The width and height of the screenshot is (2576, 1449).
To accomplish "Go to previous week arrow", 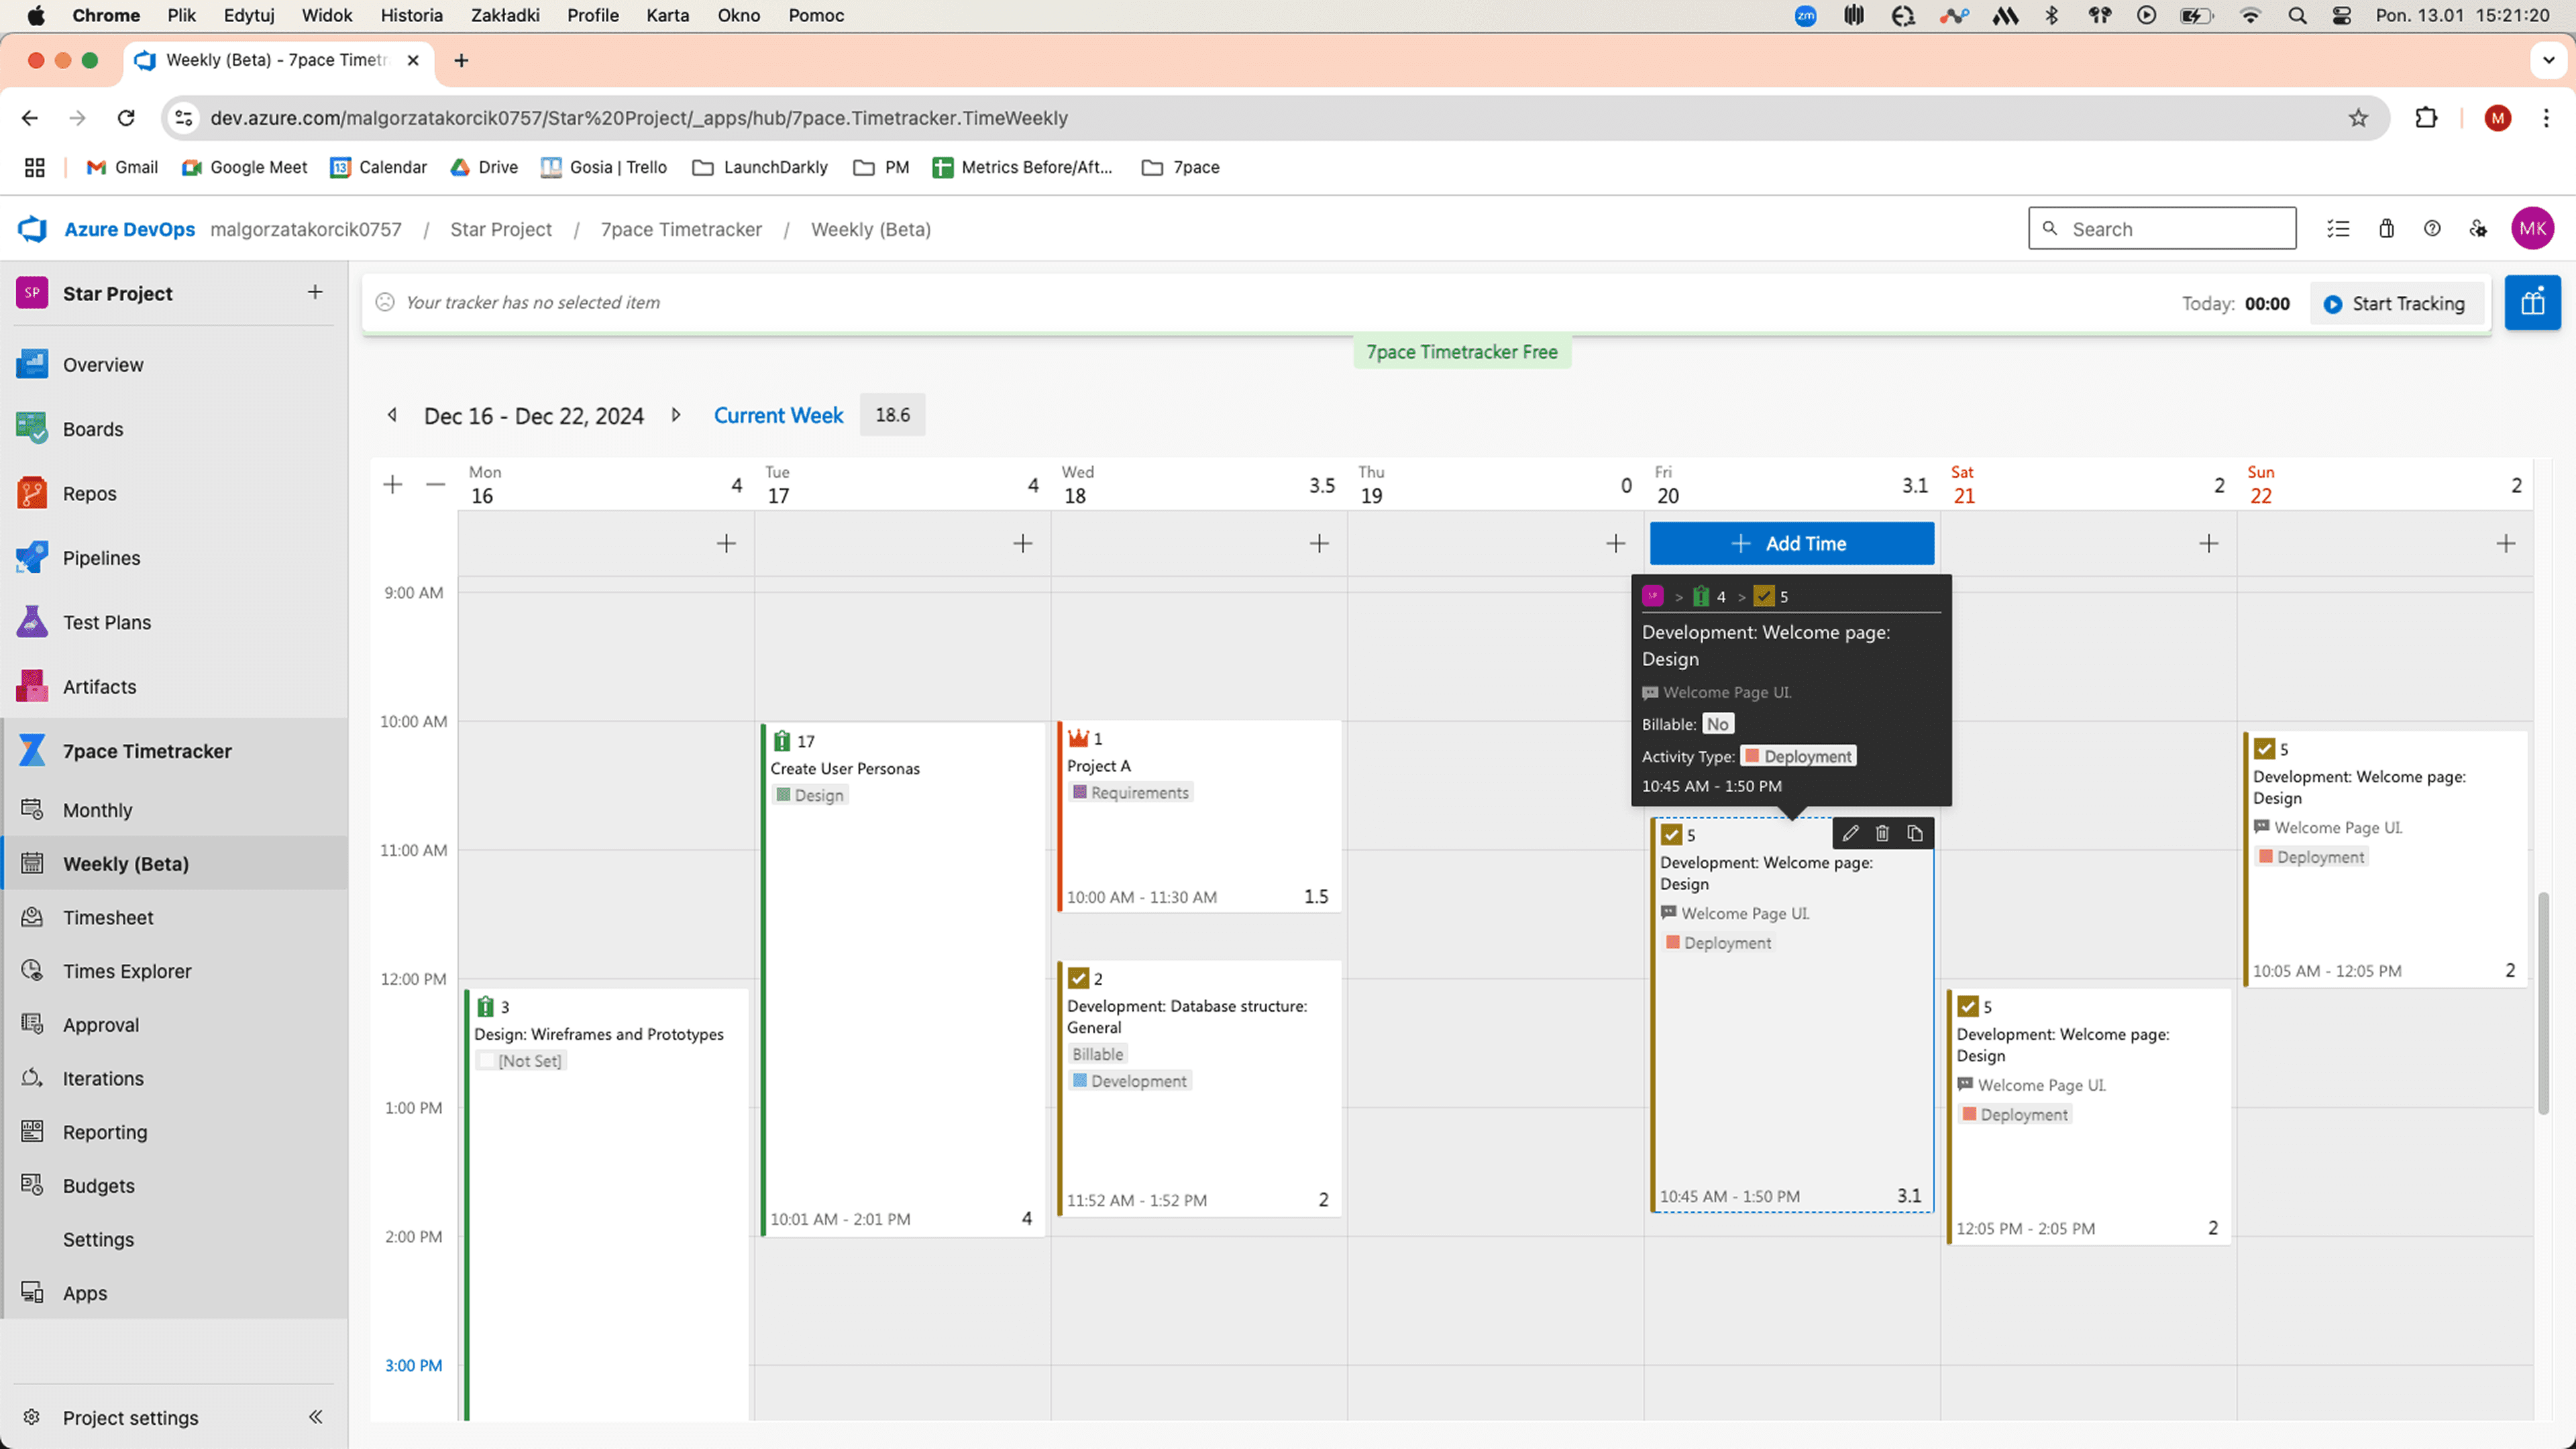I will point(392,415).
